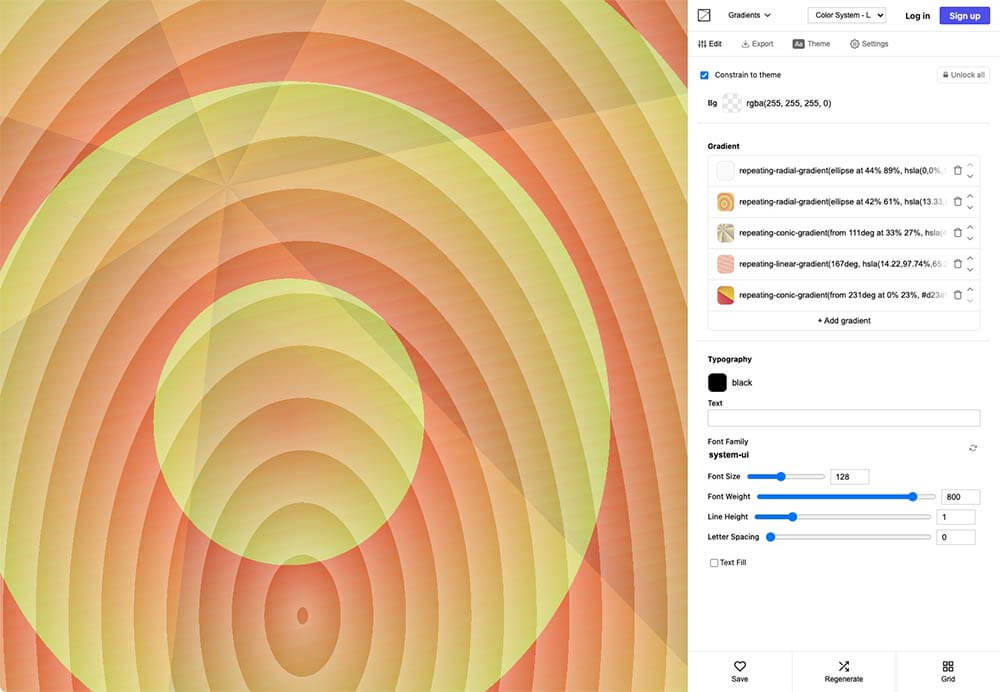
Task: Open swatch of conic-gradient from 231deg
Action: click(725, 295)
